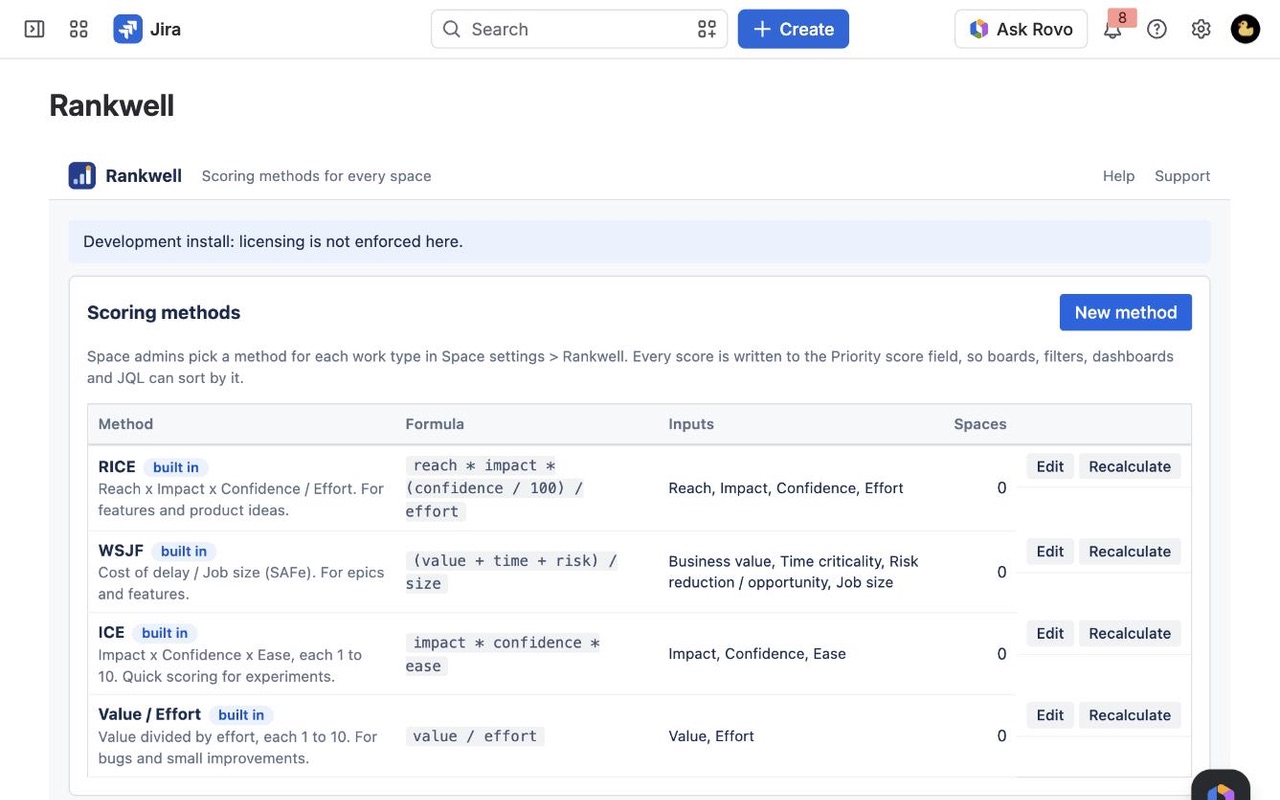Recalculate the ICE method scores
The image size is (1280, 800).
1130,633
